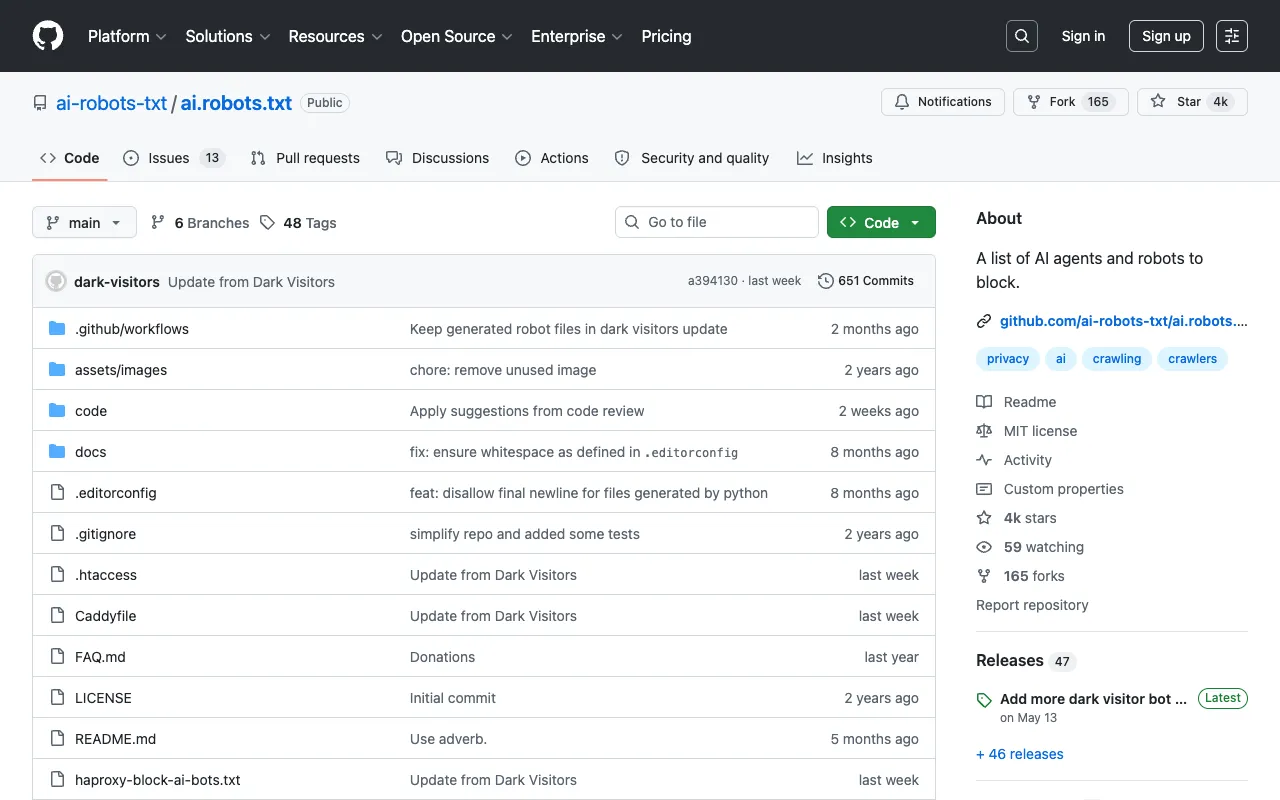This screenshot has width=1280, height=800.
Task: Click the dark-visitors avatar image
Action: coord(56,281)
